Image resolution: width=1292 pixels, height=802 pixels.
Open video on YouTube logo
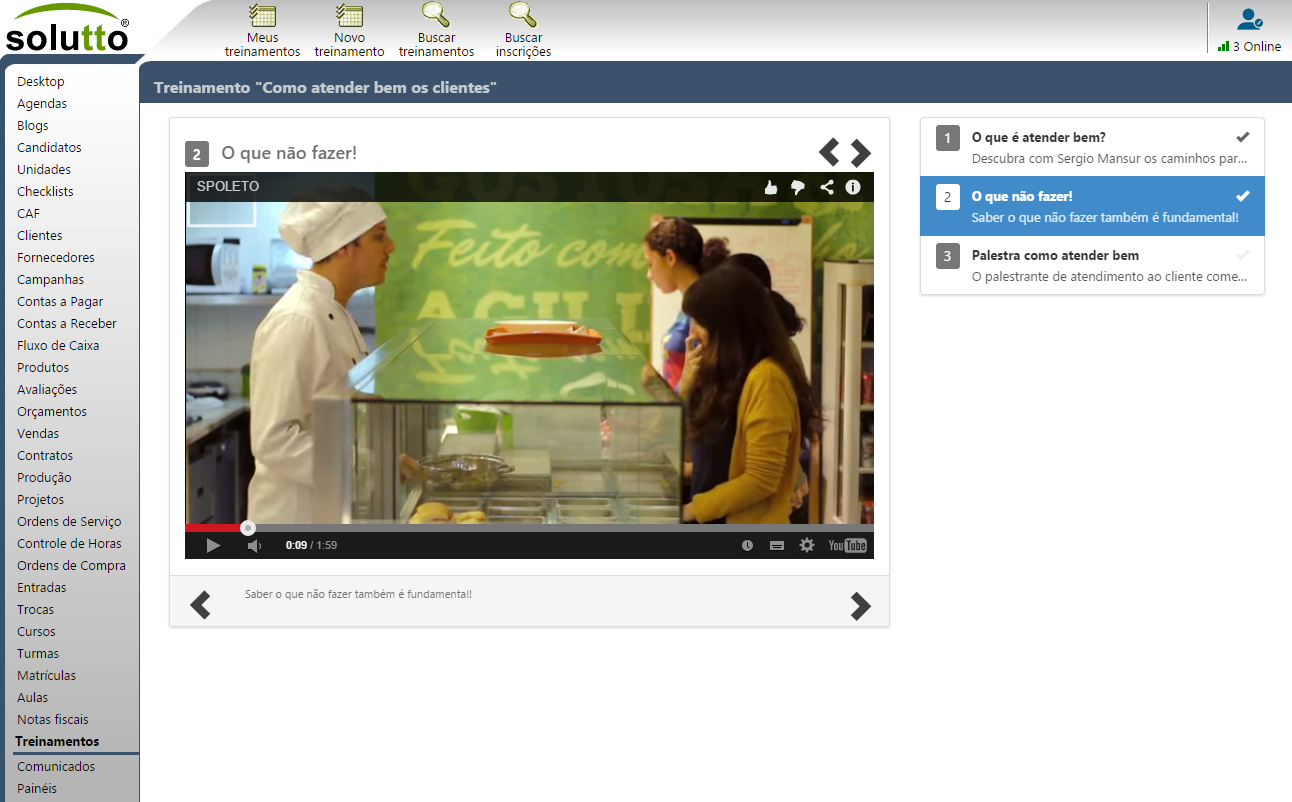click(x=848, y=545)
